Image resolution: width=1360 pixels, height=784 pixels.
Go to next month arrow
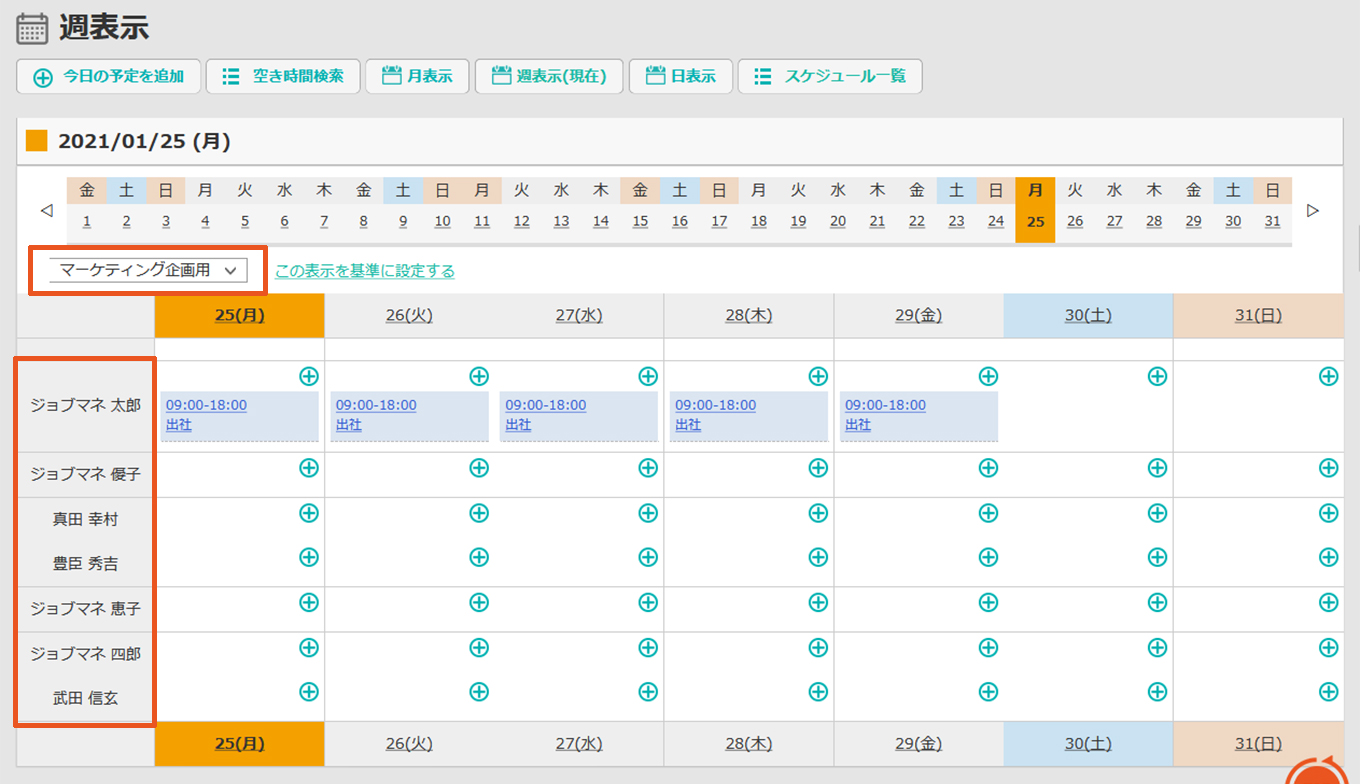click(x=1313, y=211)
